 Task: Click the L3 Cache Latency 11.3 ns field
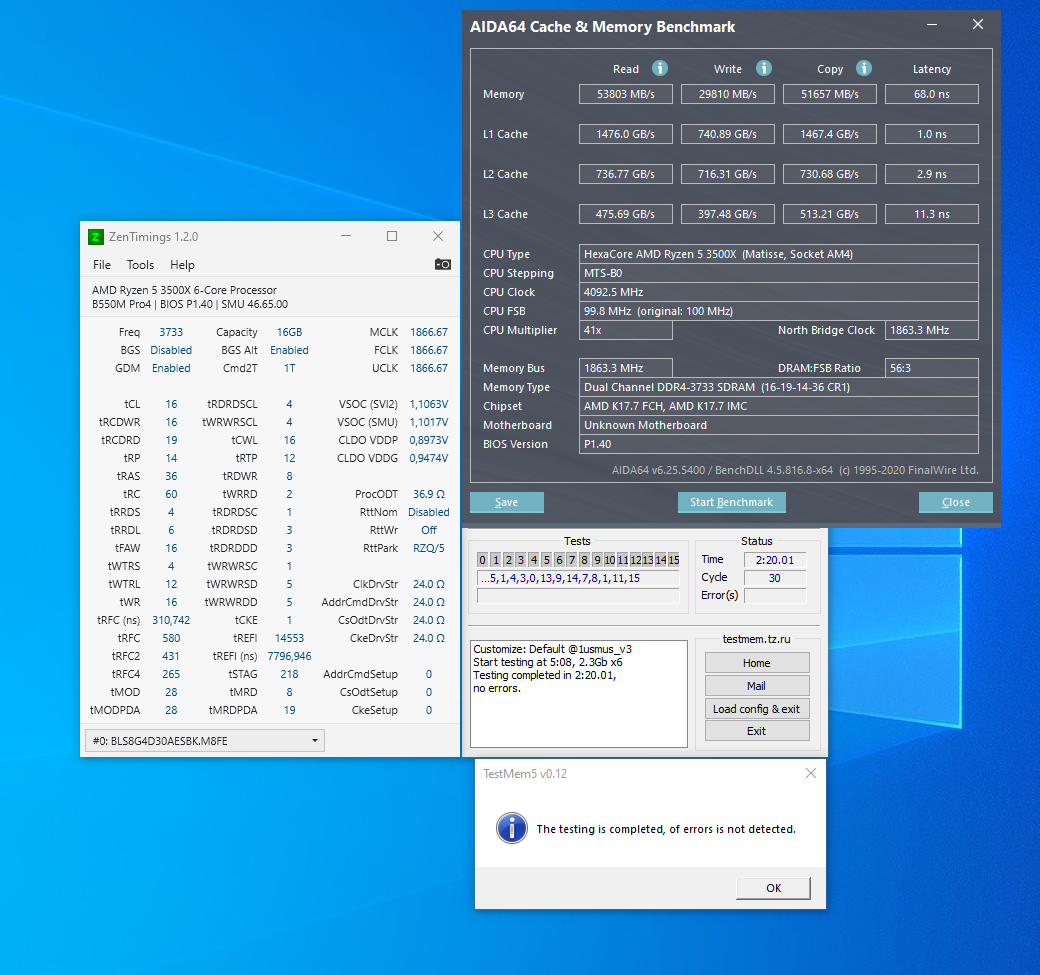coord(932,214)
